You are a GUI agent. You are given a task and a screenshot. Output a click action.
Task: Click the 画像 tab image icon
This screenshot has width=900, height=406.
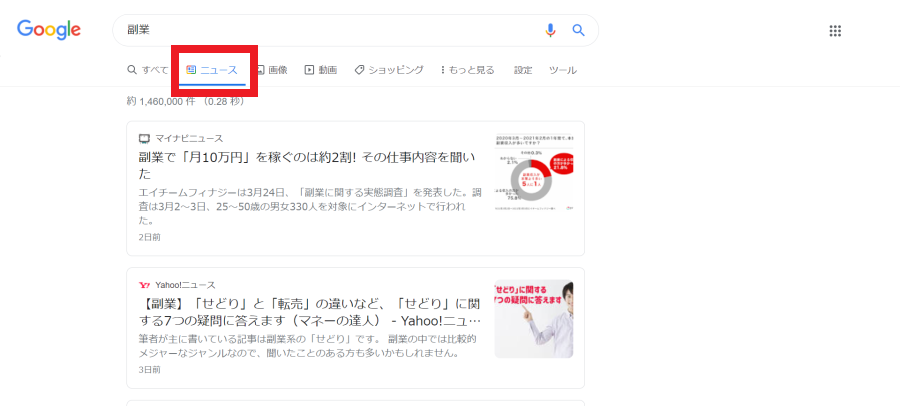260,70
